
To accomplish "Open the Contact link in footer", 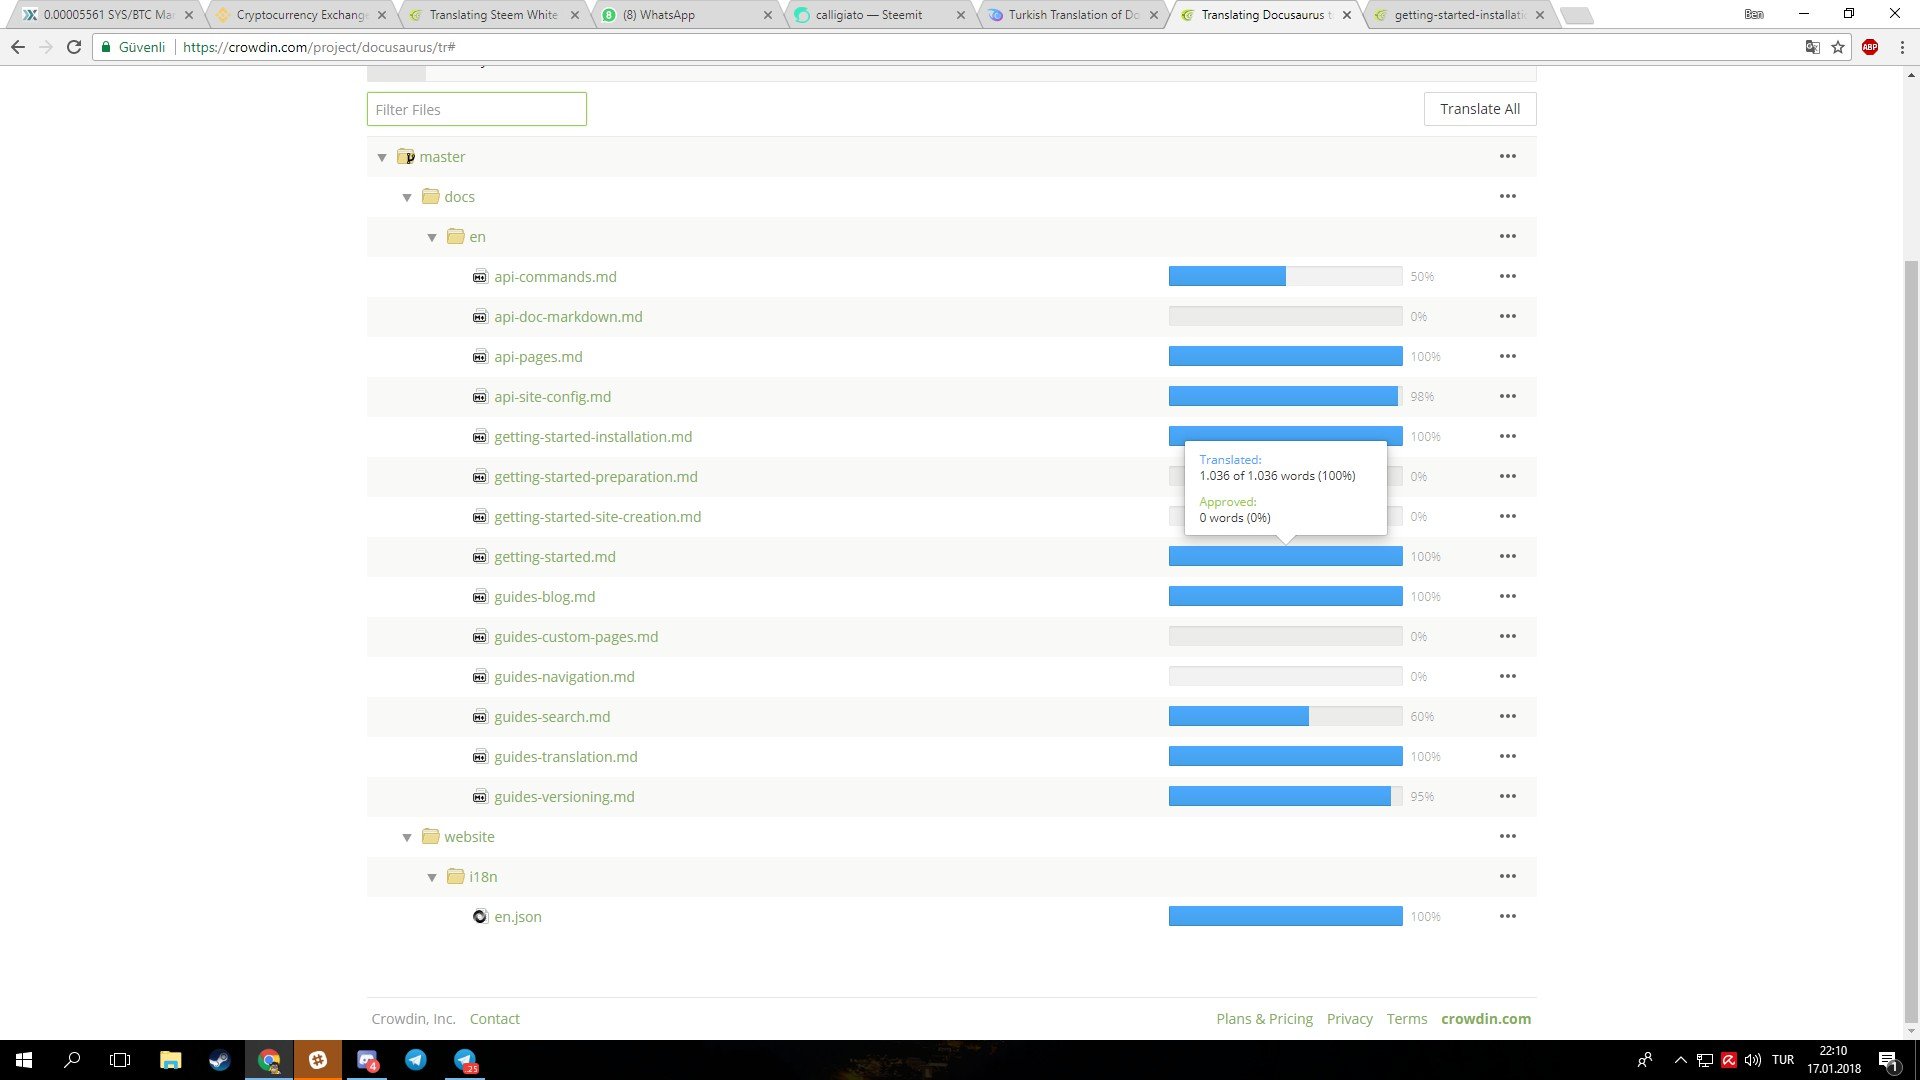I will pos(495,1019).
